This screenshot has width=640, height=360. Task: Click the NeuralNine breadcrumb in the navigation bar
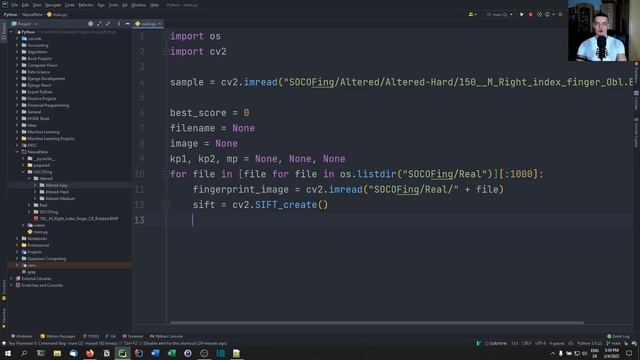point(32,14)
